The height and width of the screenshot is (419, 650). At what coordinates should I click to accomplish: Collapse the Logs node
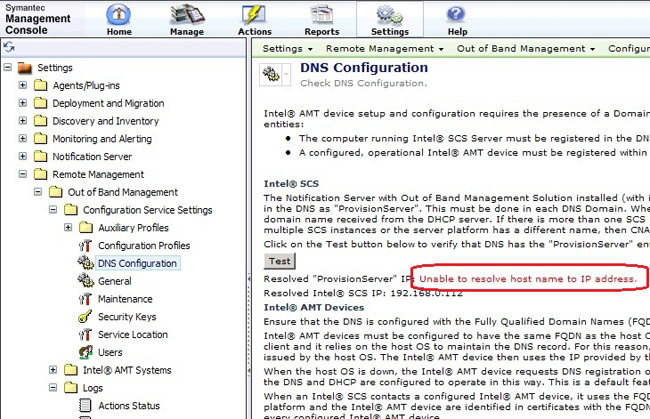(53, 388)
